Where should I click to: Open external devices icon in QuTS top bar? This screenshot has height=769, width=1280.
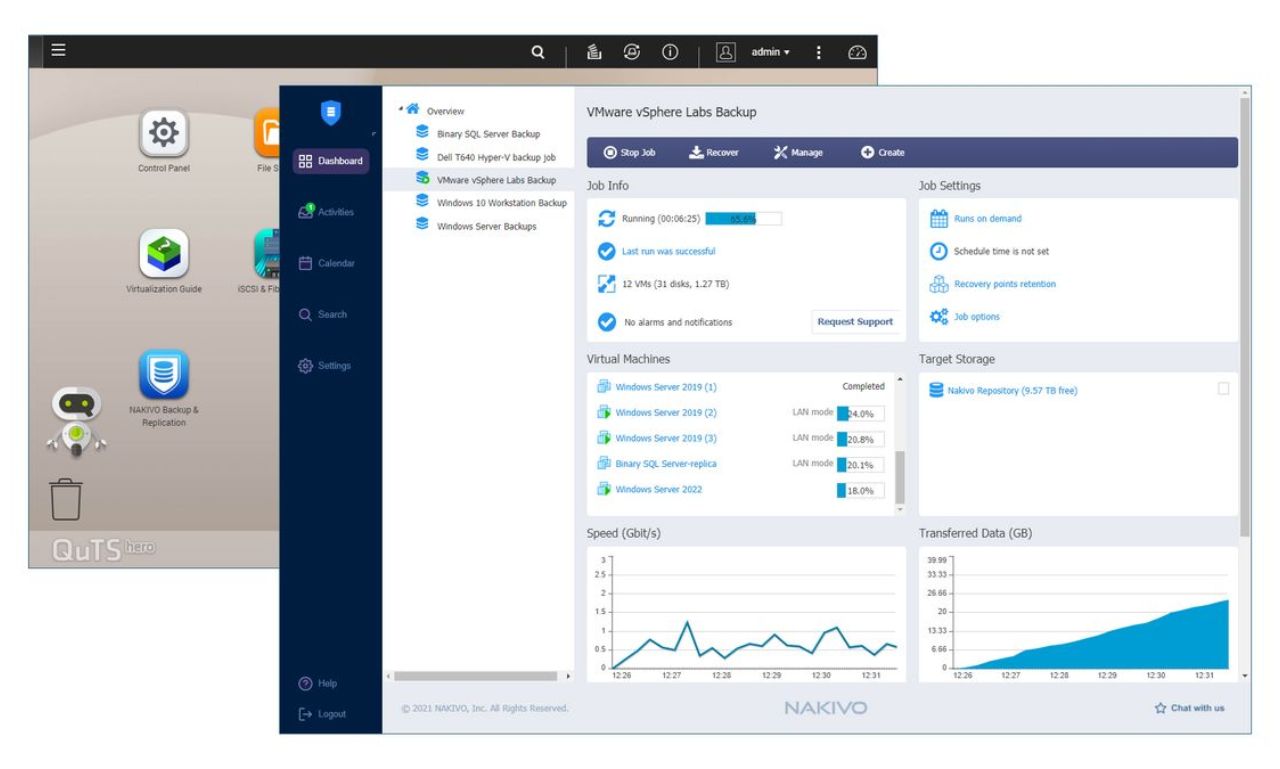pyautogui.click(x=631, y=53)
